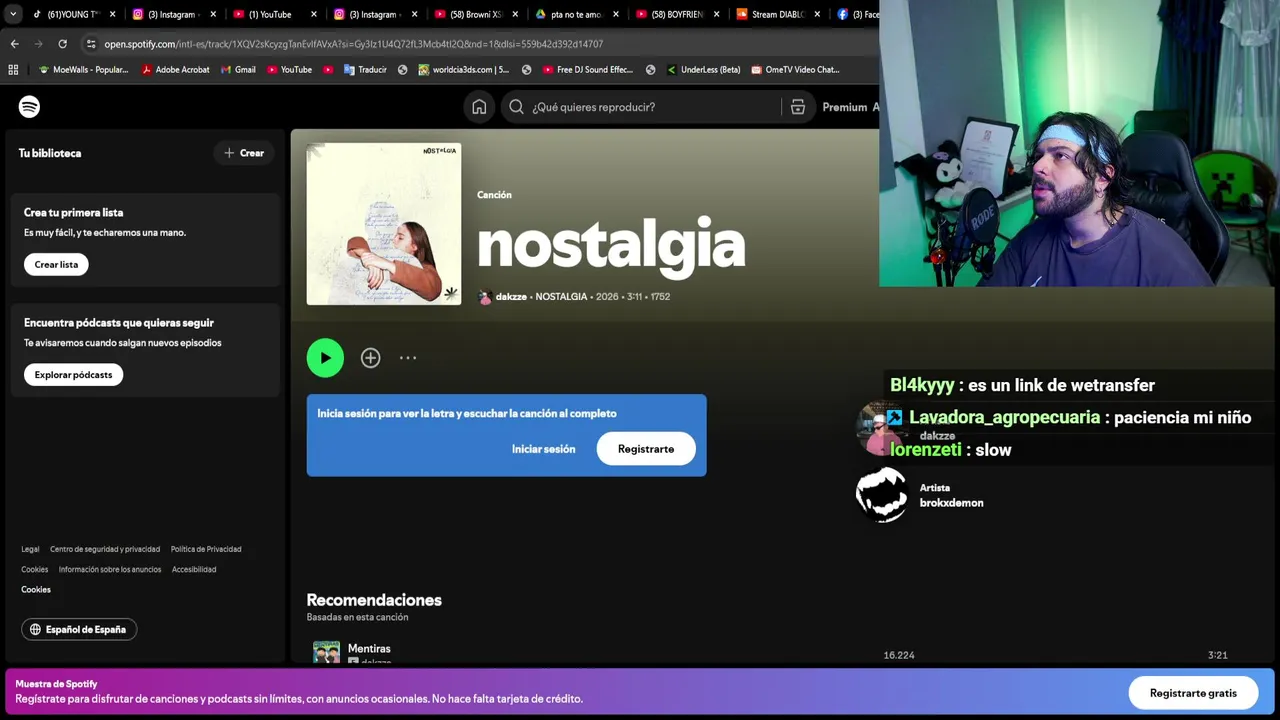Image resolution: width=1280 pixels, height=720 pixels.
Task: Click the Mentiras track thumbnail
Action: coord(326,652)
